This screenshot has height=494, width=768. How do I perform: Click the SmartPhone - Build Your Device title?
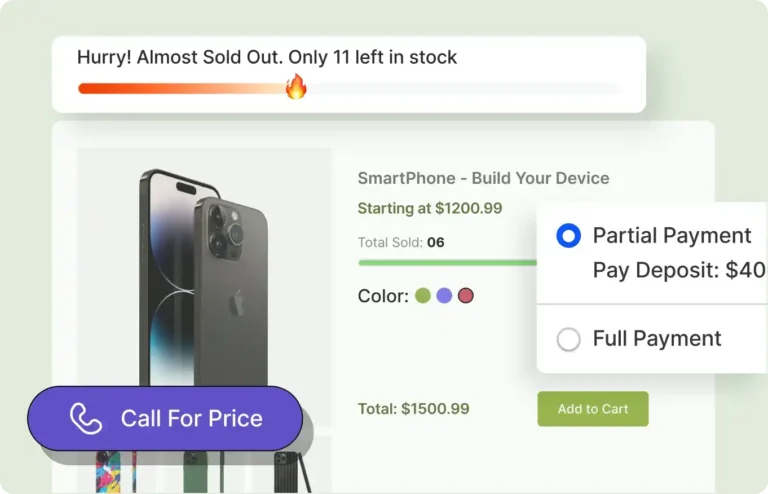click(483, 178)
